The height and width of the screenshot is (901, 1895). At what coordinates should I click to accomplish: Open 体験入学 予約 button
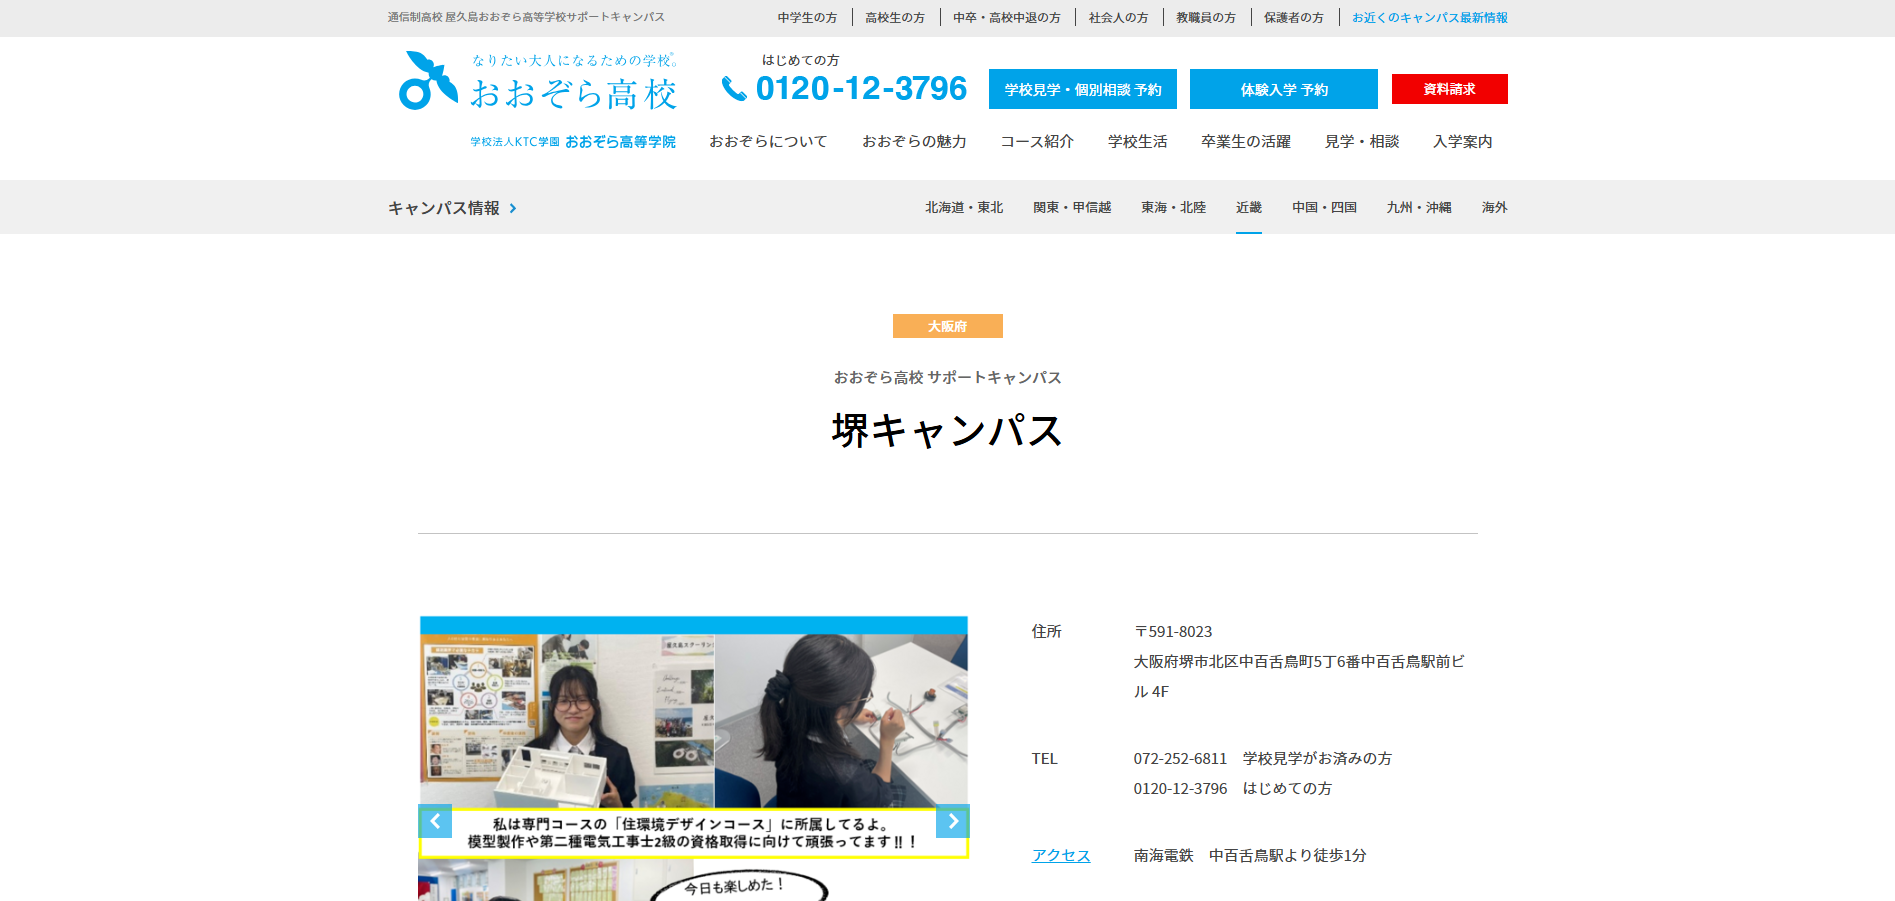[1284, 89]
